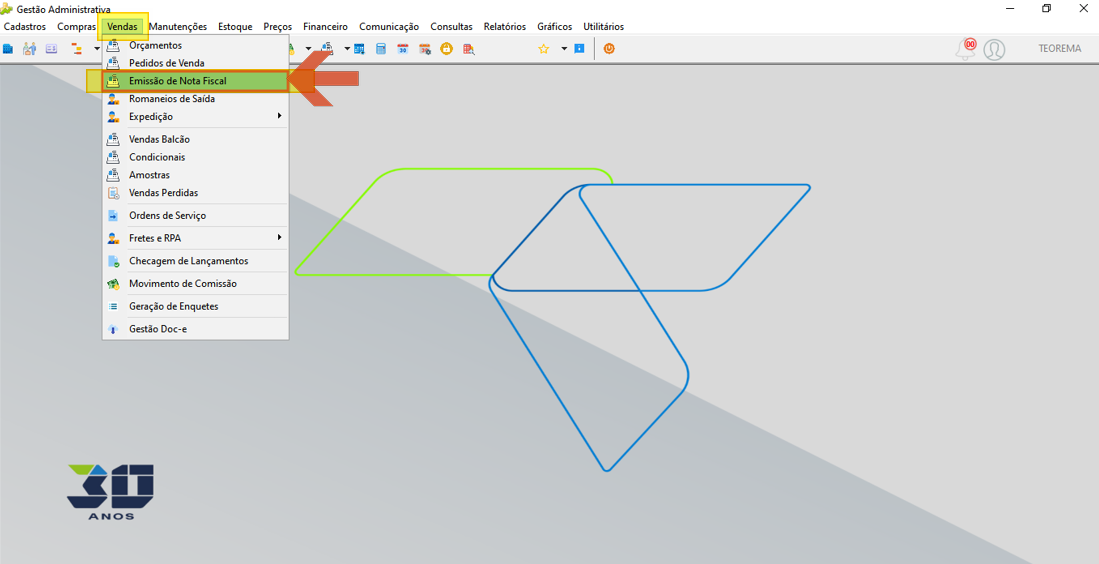Click the orange power button icon
This screenshot has height=564, width=1099.
[608, 49]
